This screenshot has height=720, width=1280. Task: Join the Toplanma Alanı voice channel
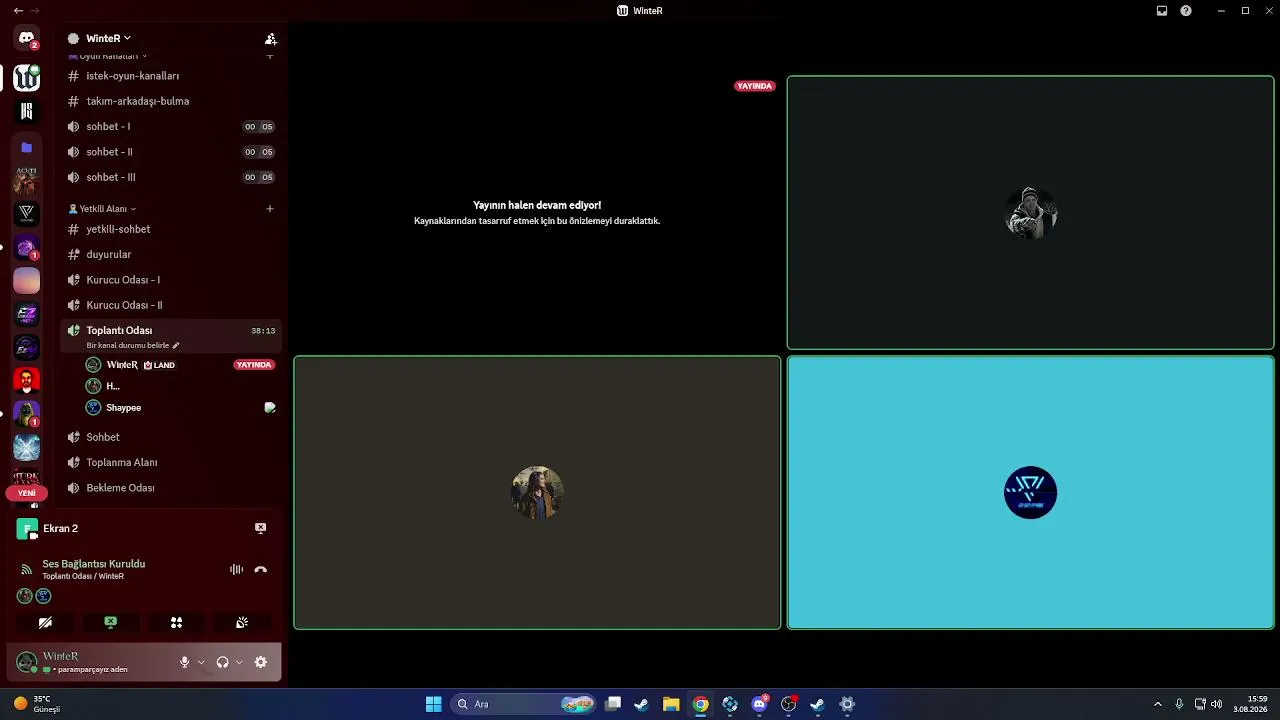pyautogui.click(x=171, y=462)
